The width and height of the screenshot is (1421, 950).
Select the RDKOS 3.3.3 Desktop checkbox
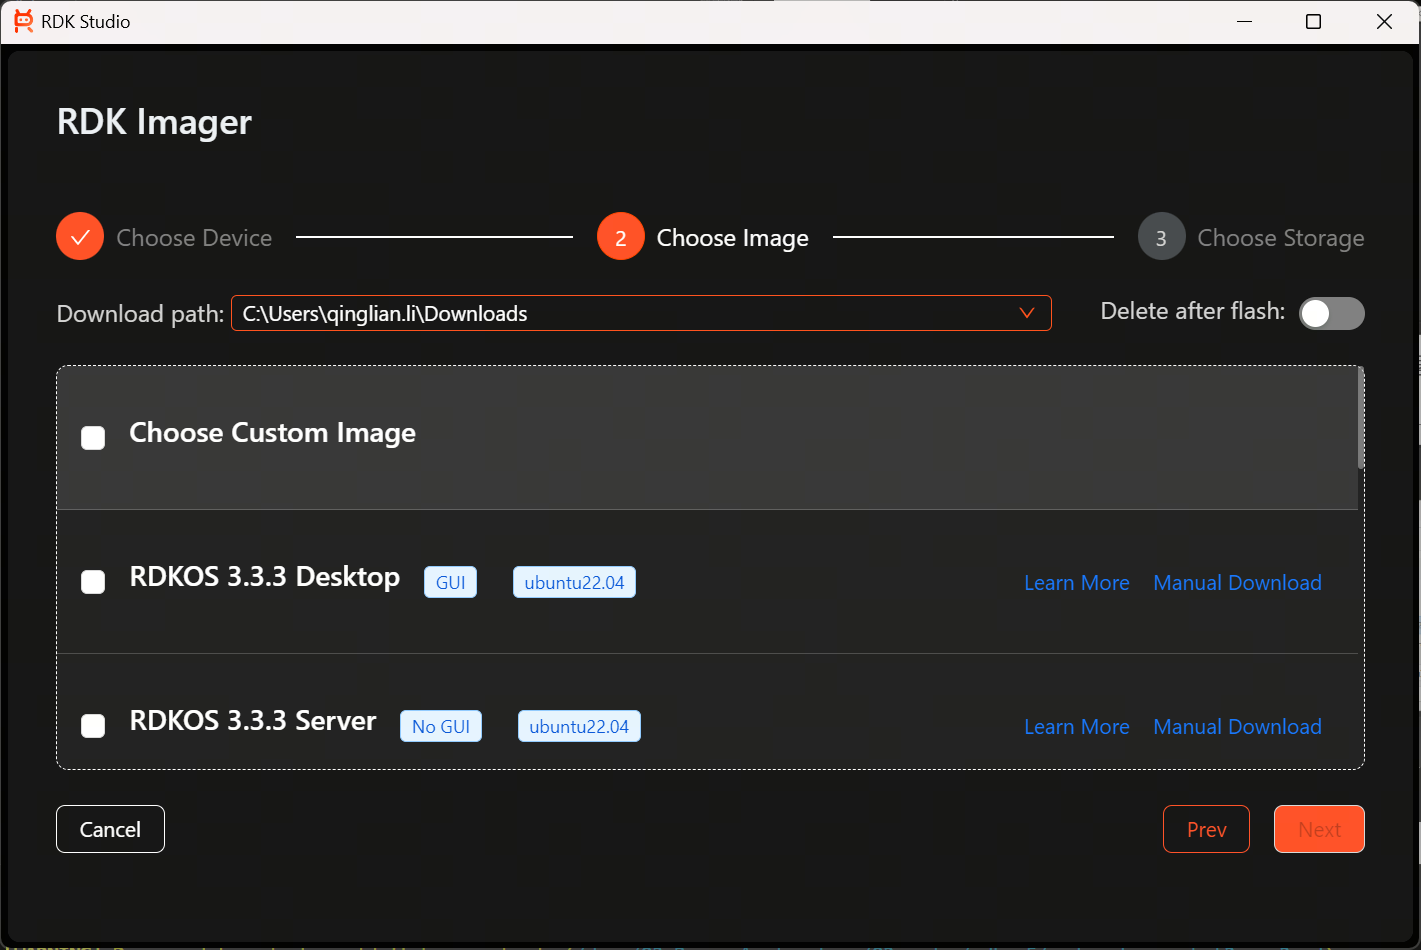pyautogui.click(x=93, y=581)
